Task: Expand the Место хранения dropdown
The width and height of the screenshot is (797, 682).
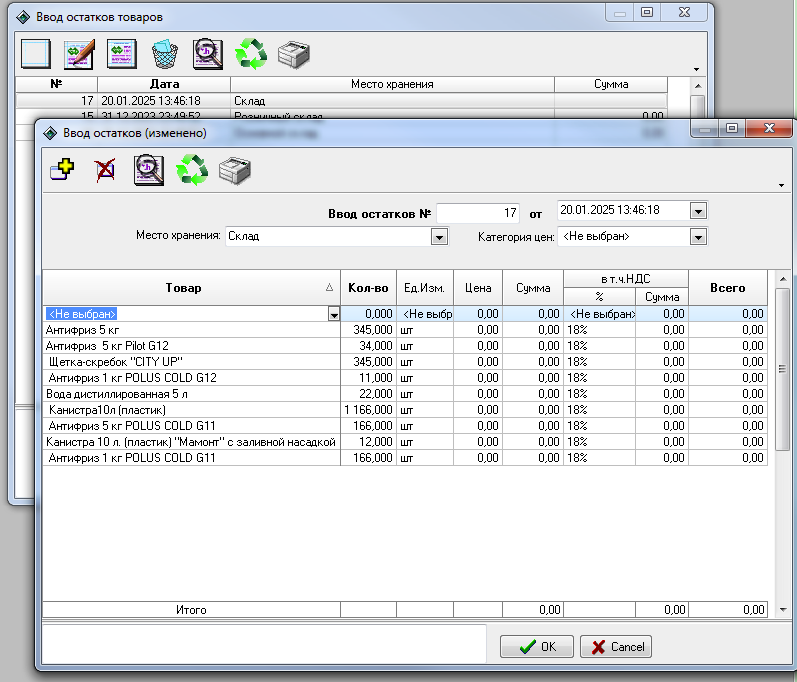Action: (439, 236)
